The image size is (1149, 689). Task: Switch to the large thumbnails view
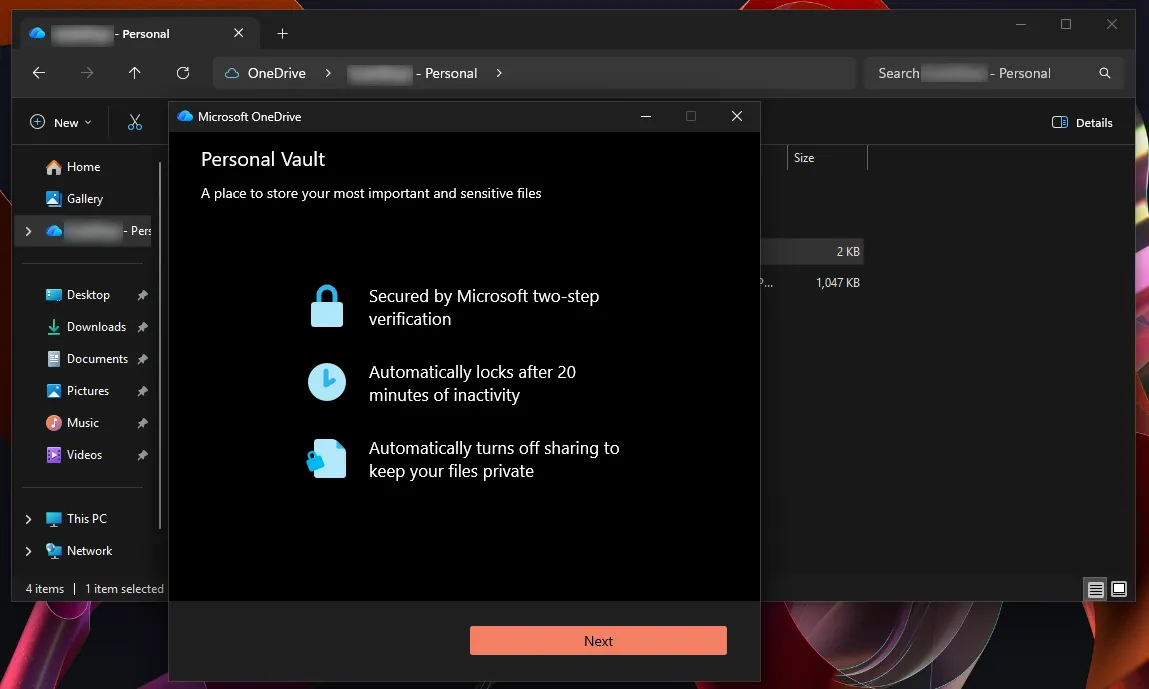click(x=1119, y=589)
